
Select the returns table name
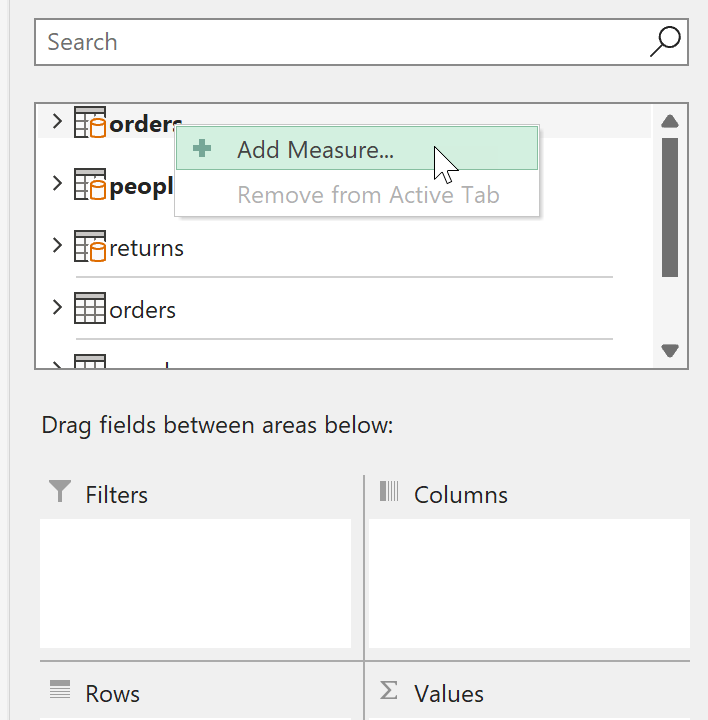pos(147,248)
